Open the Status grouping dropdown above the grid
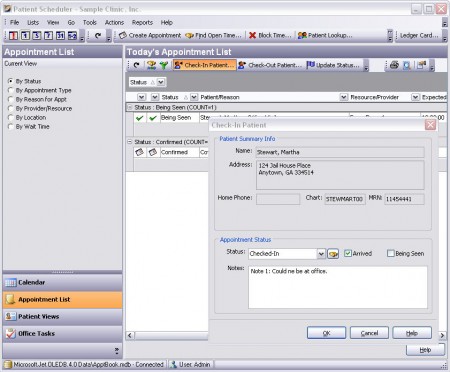The width and height of the screenshot is (450, 372). [x=161, y=82]
